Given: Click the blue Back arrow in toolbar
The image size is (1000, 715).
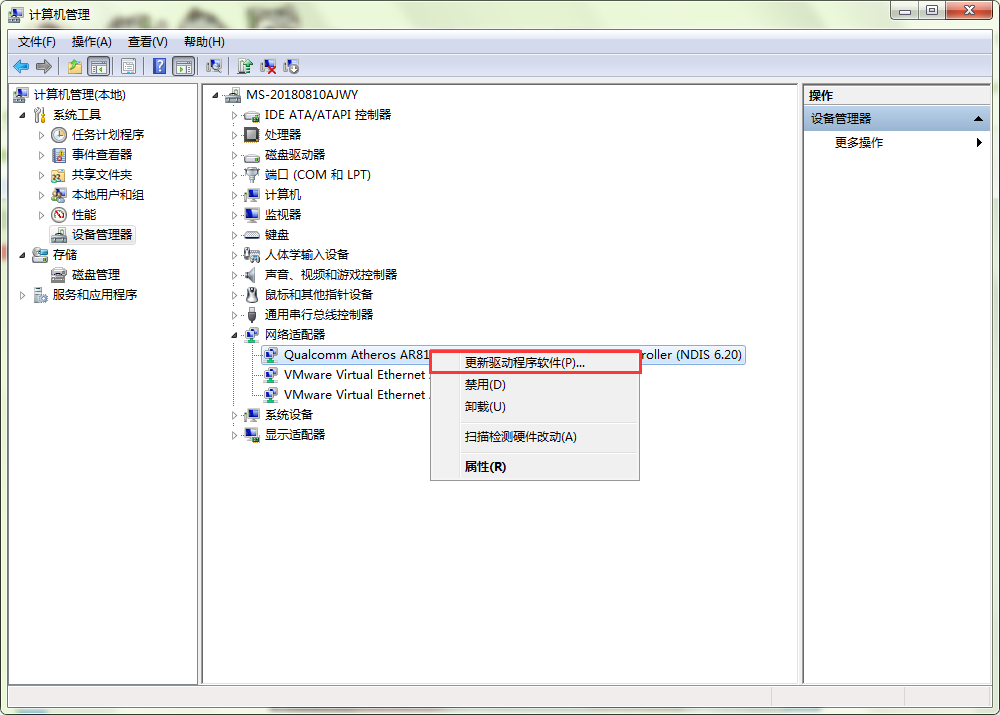Looking at the screenshot, I should click(x=20, y=66).
